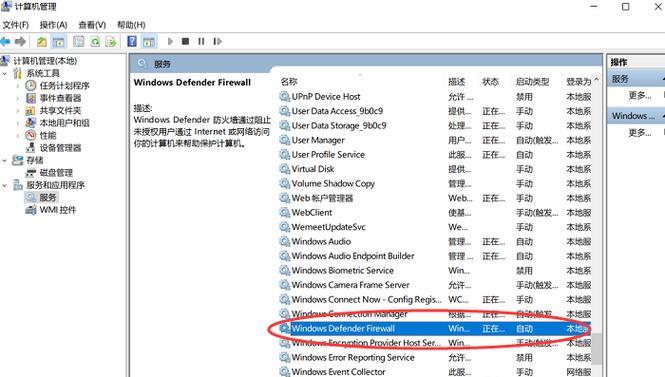Collapse the 系统工具 tree node
The width and height of the screenshot is (665, 377).
pyautogui.click(x=5, y=74)
